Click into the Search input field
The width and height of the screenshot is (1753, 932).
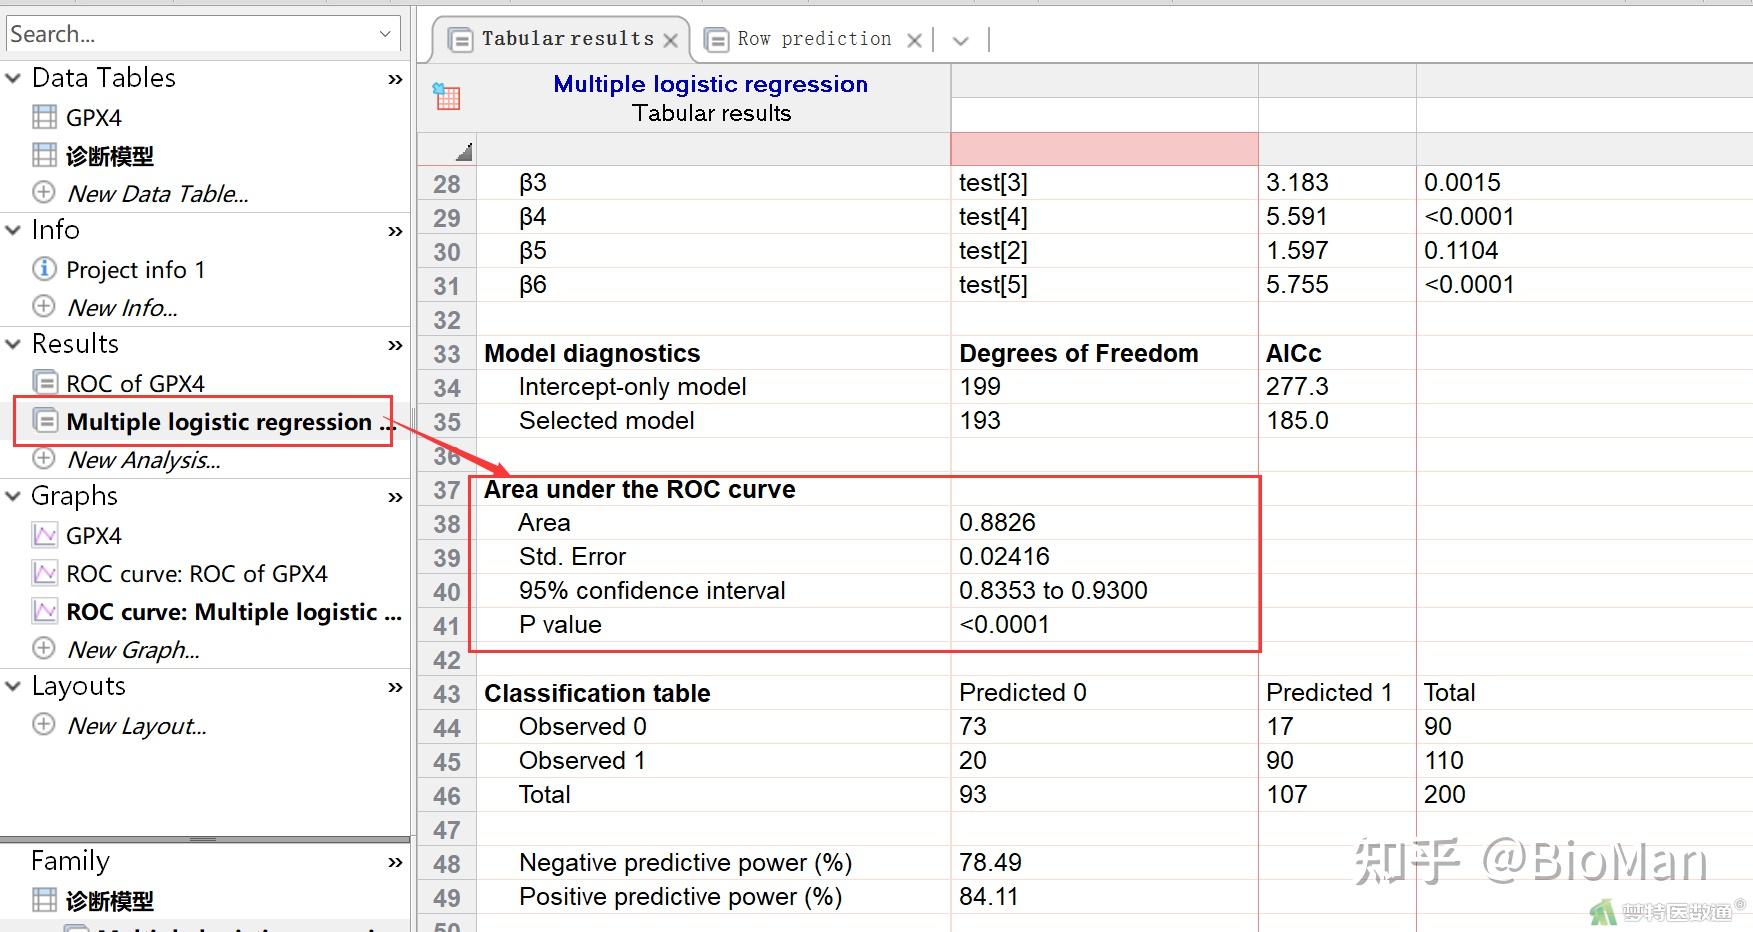(x=190, y=34)
